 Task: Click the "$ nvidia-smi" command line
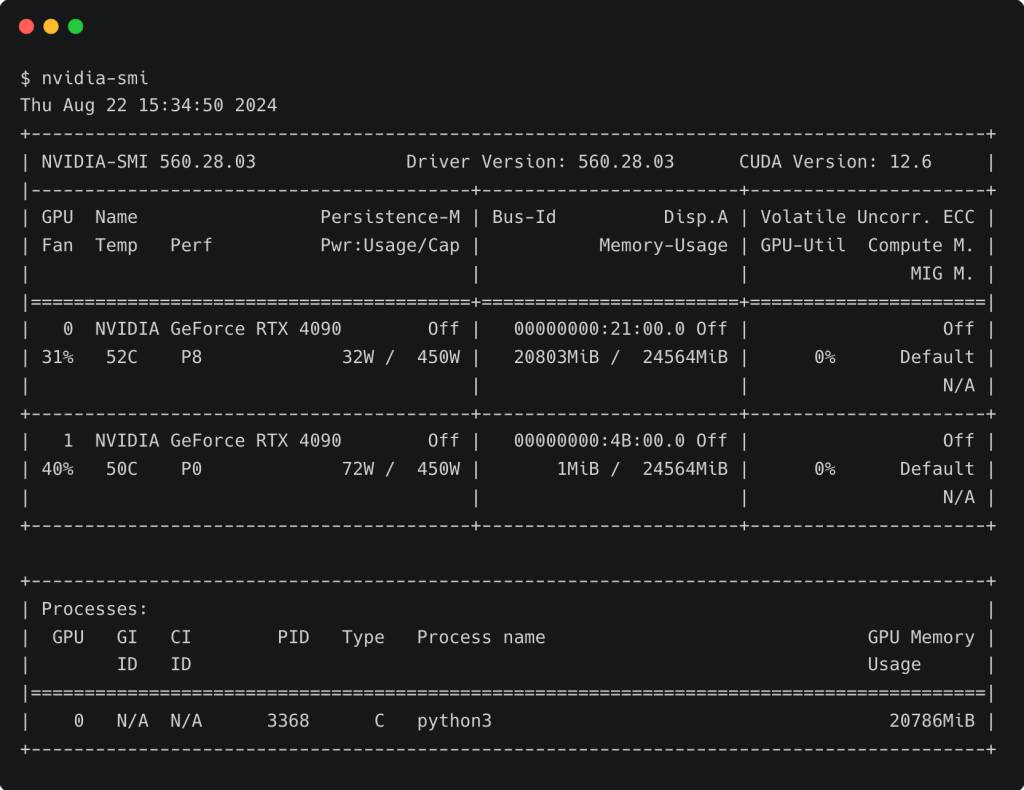click(x=85, y=78)
